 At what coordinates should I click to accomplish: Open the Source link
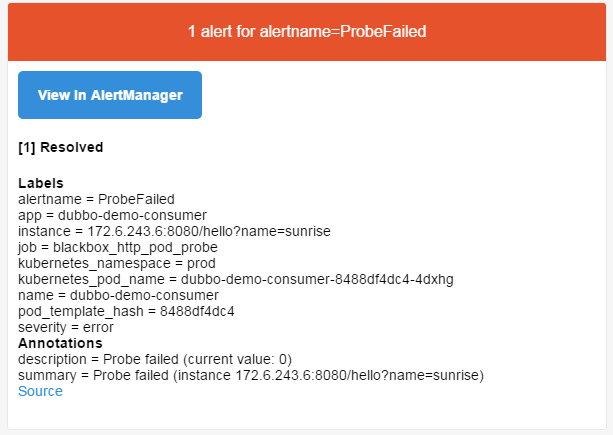click(x=40, y=391)
